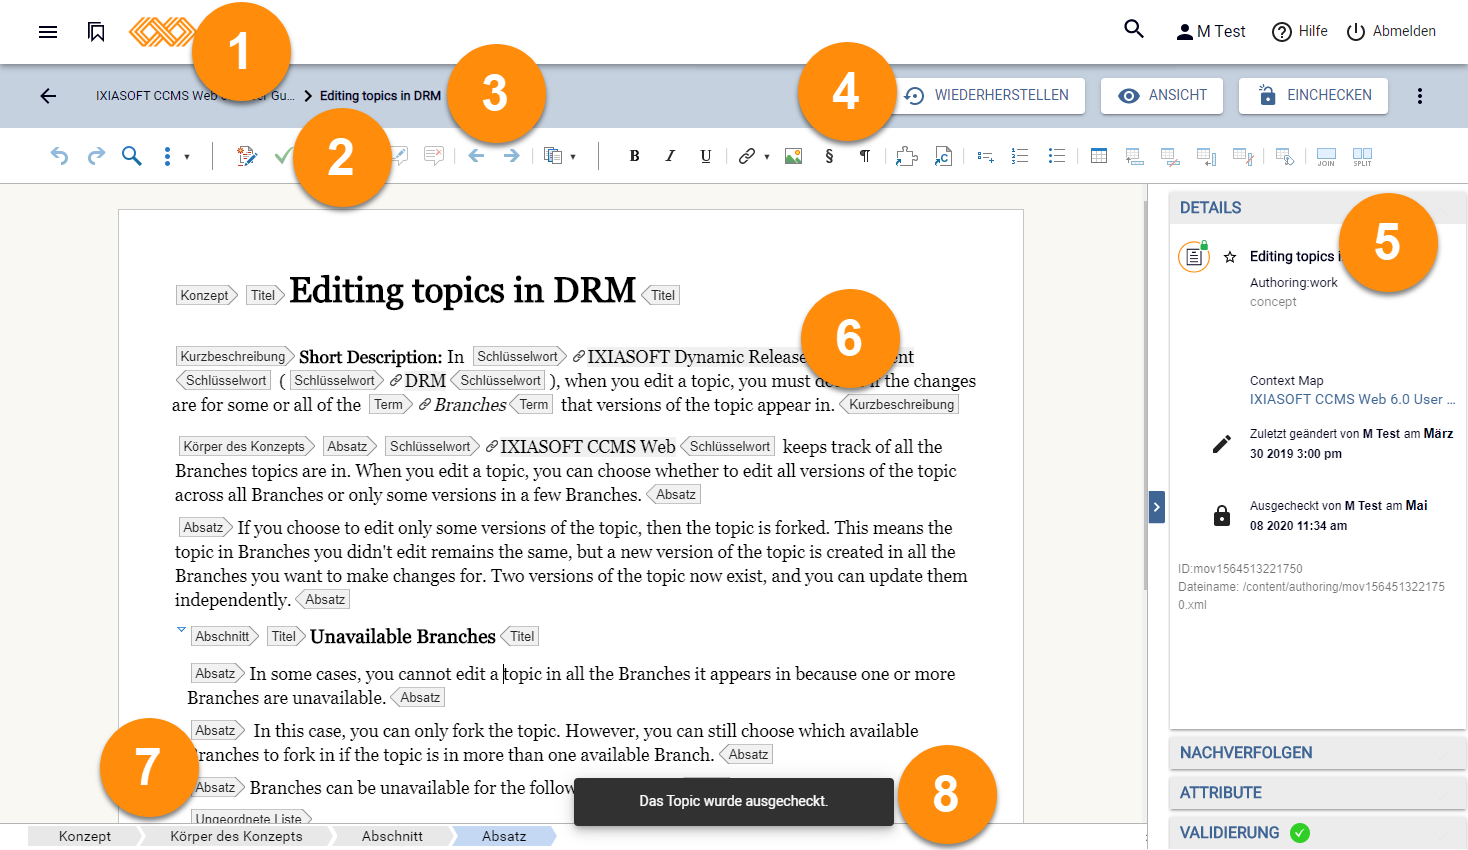This screenshot has width=1468, height=850.
Task: Open editor toolbar three-dots dropdown
Action: pyautogui.click(x=175, y=156)
